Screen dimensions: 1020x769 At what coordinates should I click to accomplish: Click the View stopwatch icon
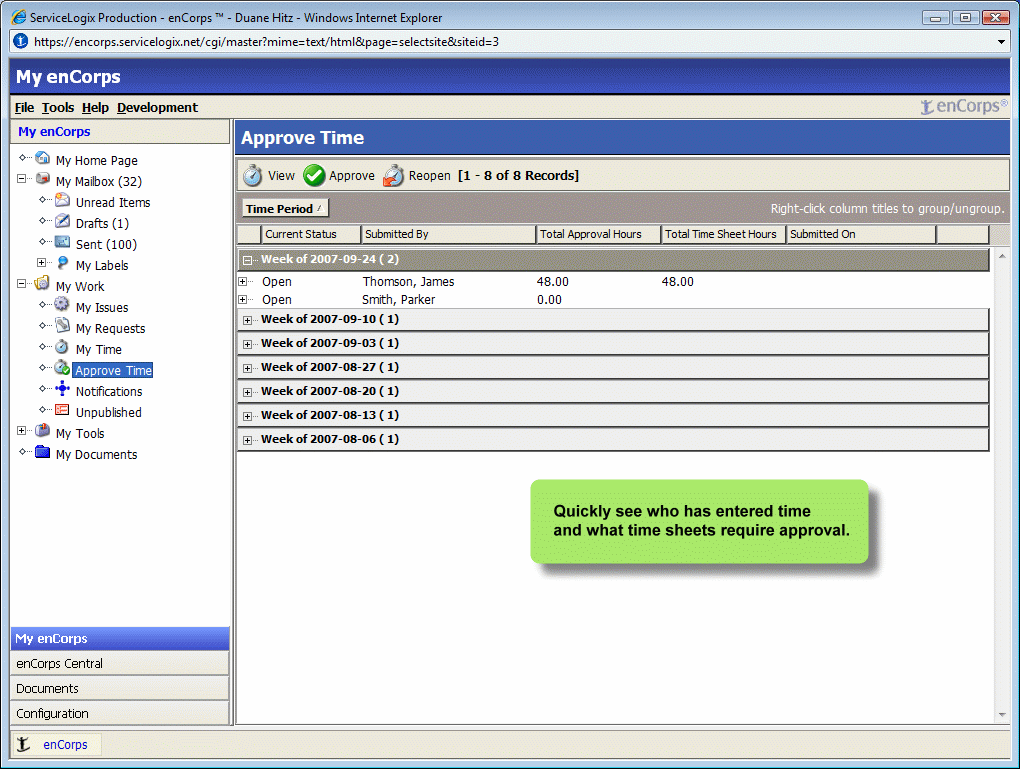(252, 176)
